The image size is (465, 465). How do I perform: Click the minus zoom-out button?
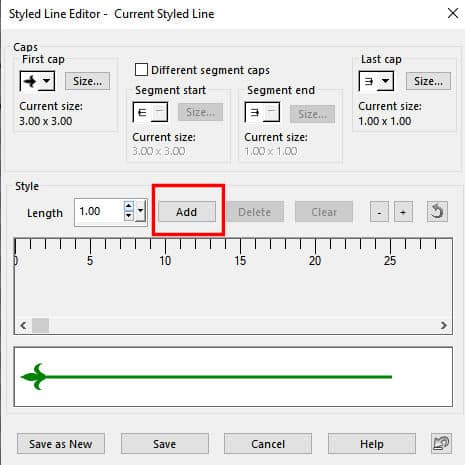point(379,212)
